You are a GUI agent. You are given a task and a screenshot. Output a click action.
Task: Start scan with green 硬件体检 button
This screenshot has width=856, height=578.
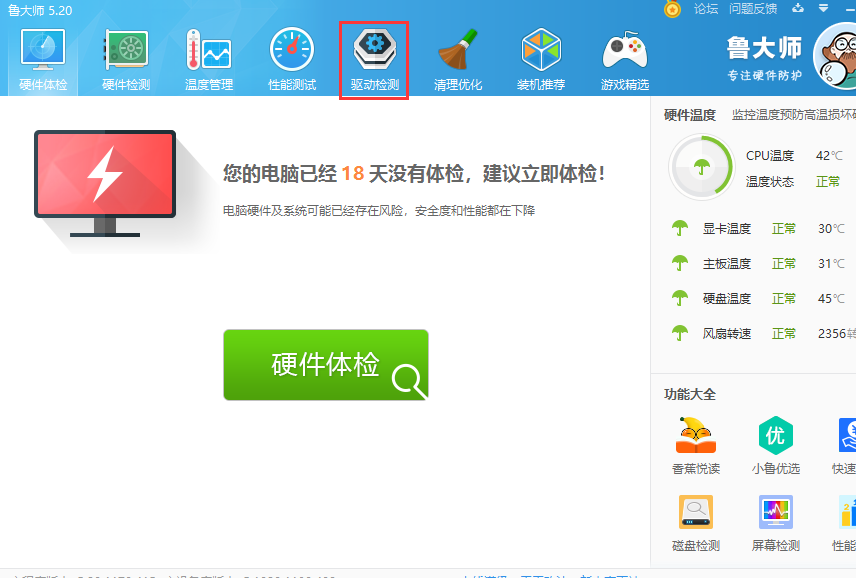(326, 365)
